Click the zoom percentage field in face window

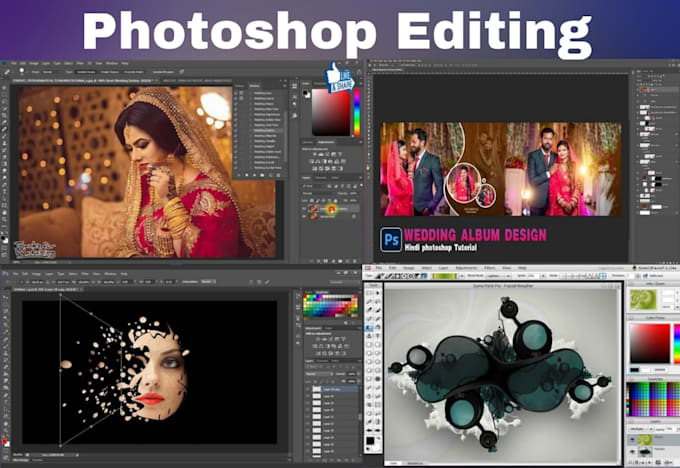tap(18, 455)
